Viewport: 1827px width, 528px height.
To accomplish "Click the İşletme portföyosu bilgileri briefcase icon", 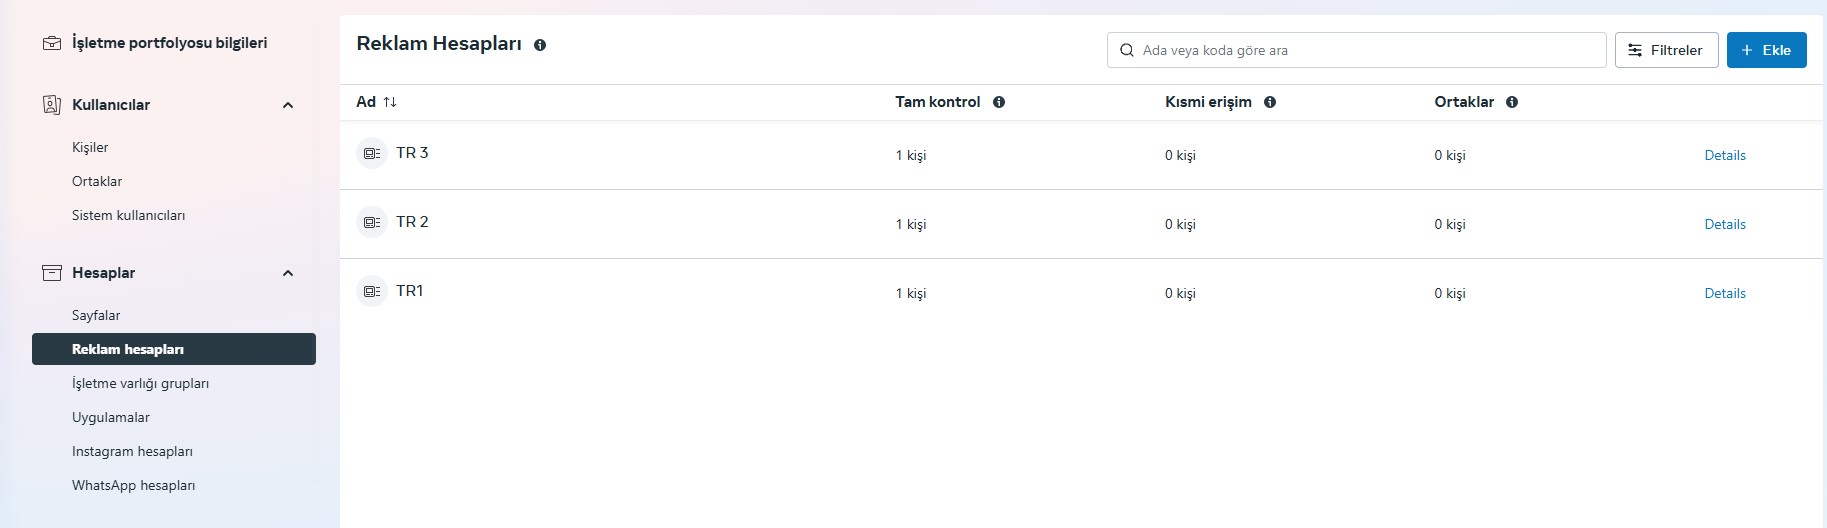I will (52, 43).
